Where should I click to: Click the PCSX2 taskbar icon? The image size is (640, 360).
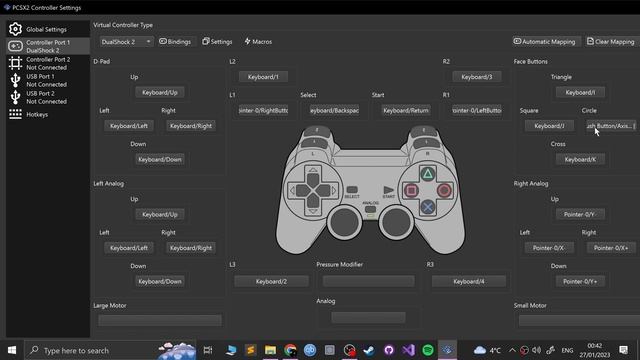pos(447,350)
